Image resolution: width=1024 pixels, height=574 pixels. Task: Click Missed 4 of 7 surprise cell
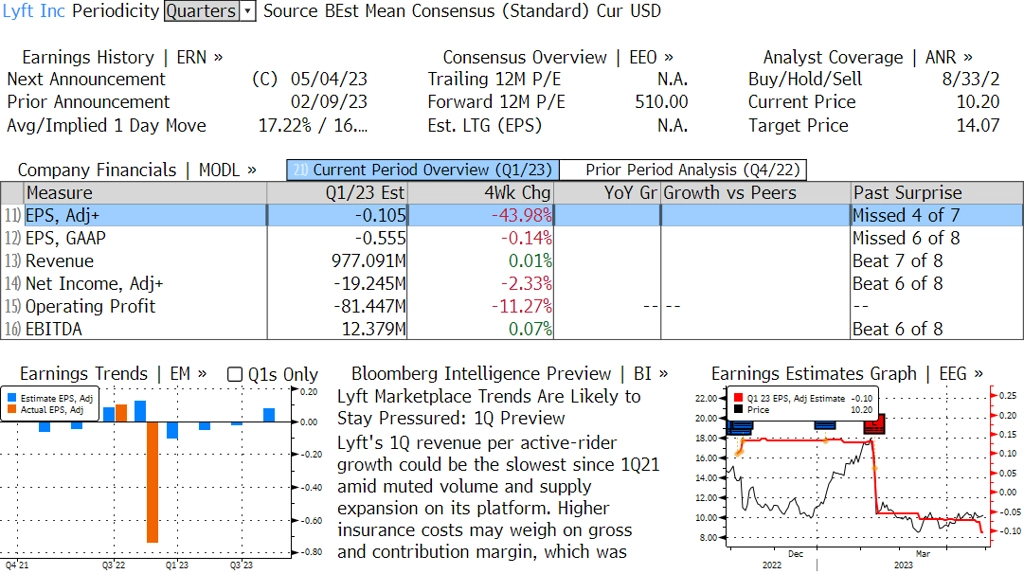[x=906, y=215]
